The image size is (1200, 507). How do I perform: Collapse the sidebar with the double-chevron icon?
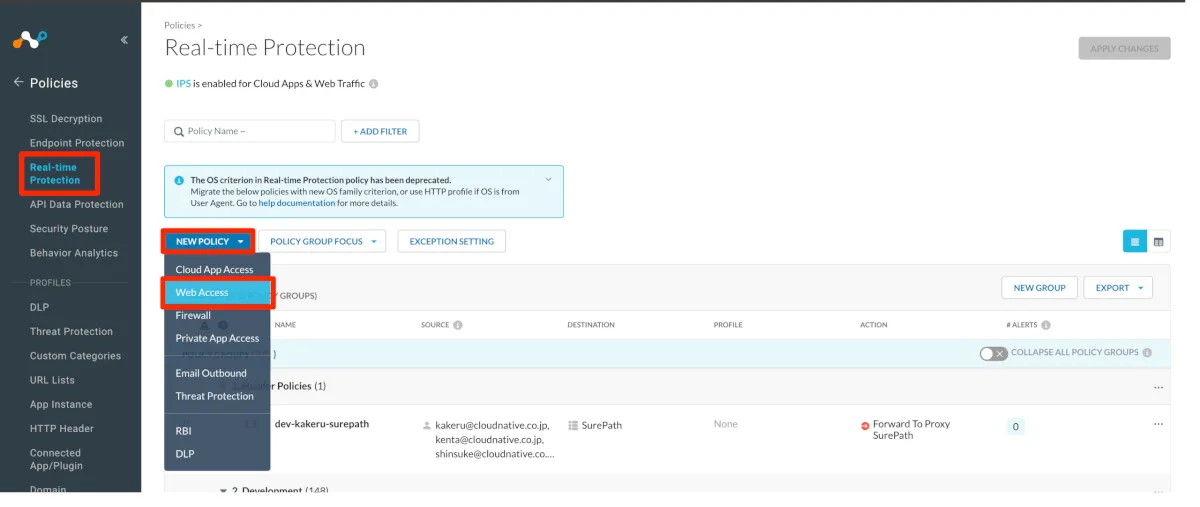coord(124,40)
